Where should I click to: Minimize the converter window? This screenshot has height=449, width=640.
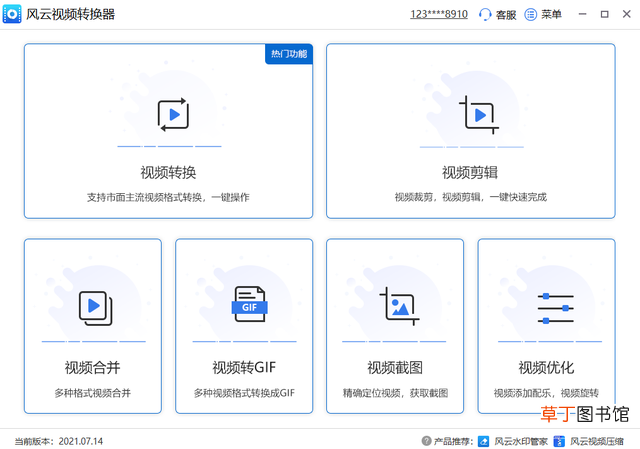point(582,14)
